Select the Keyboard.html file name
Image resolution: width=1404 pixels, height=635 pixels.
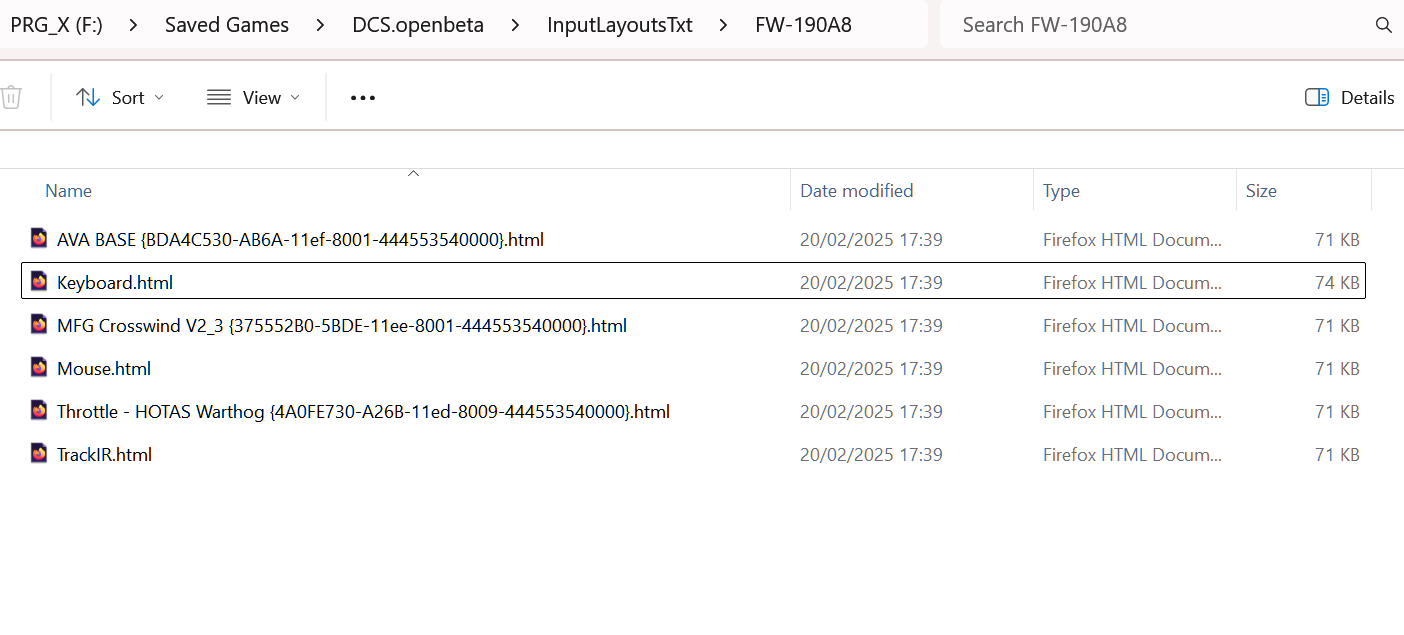pos(115,283)
